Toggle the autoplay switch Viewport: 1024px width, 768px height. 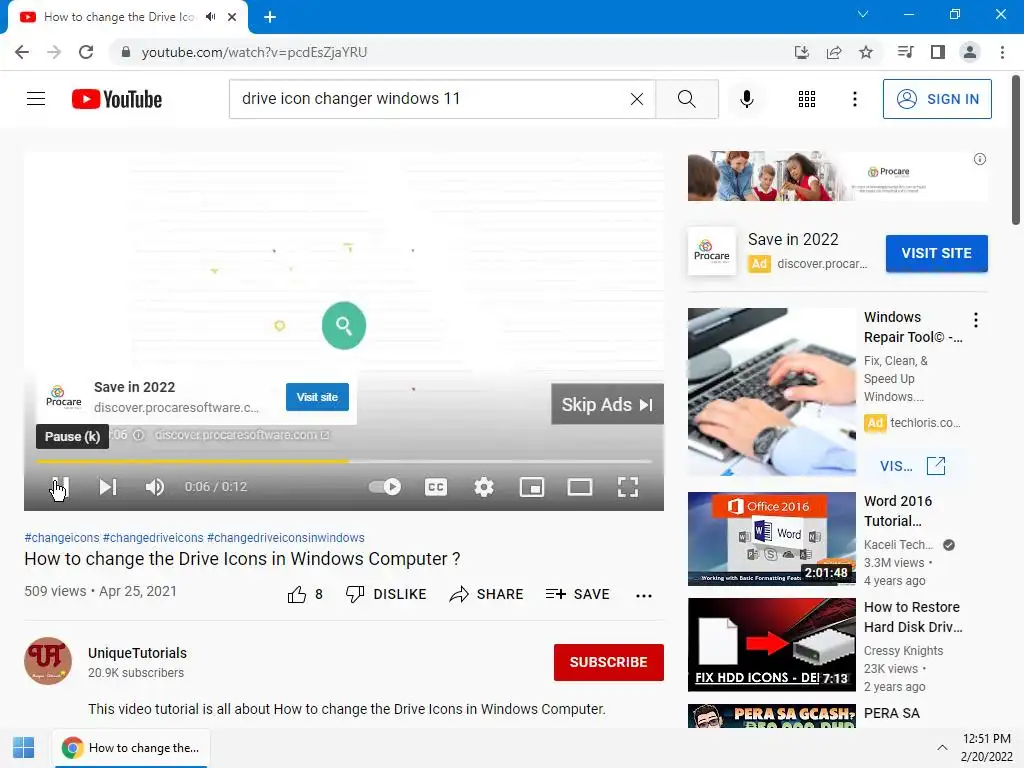point(385,487)
